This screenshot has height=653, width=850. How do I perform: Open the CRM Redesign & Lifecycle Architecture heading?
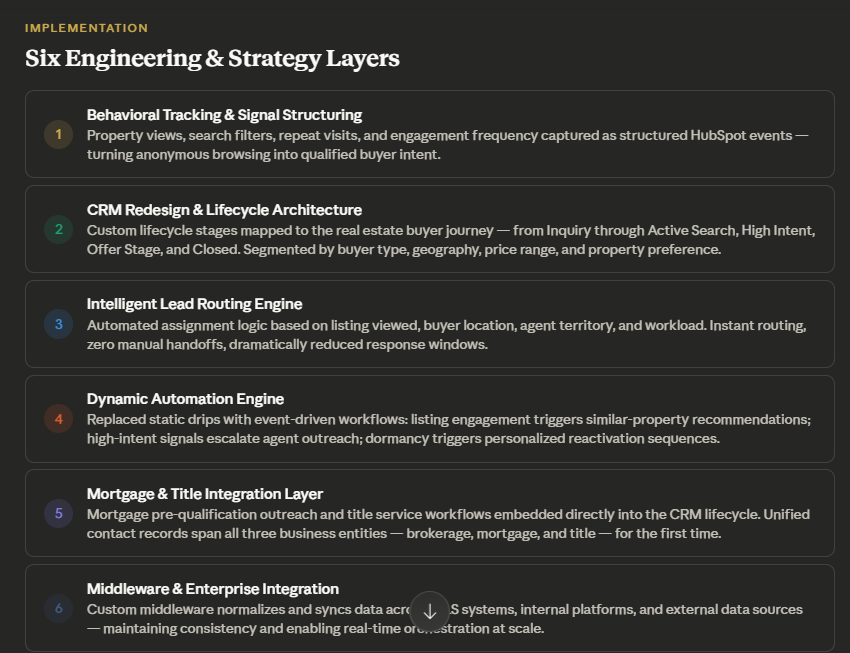[x=224, y=210]
